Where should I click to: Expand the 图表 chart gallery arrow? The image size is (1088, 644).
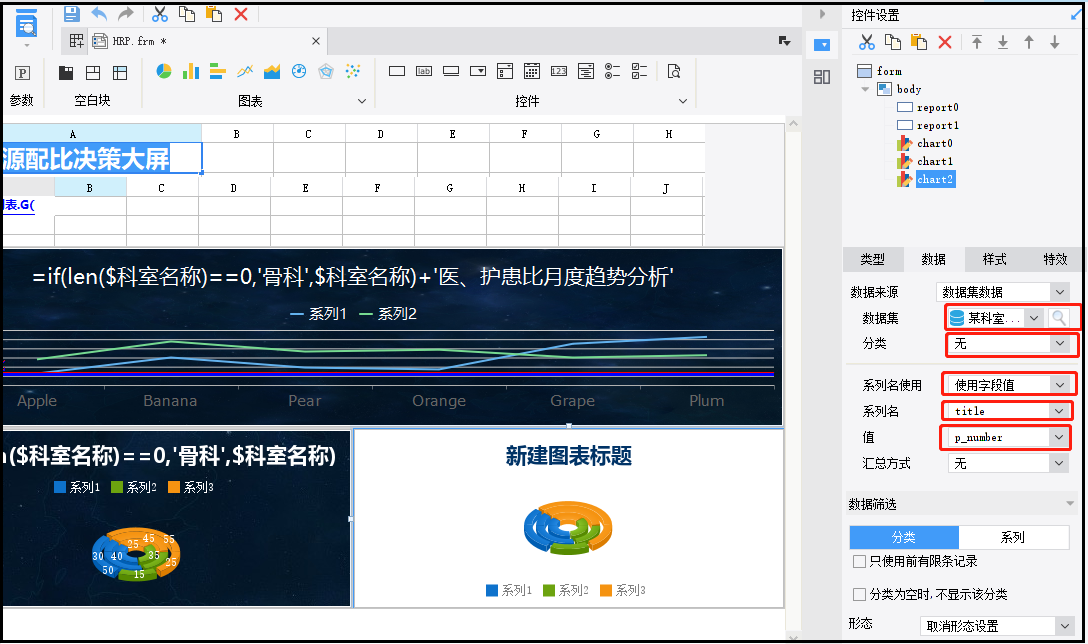pyautogui.click(x=362, y=101)
